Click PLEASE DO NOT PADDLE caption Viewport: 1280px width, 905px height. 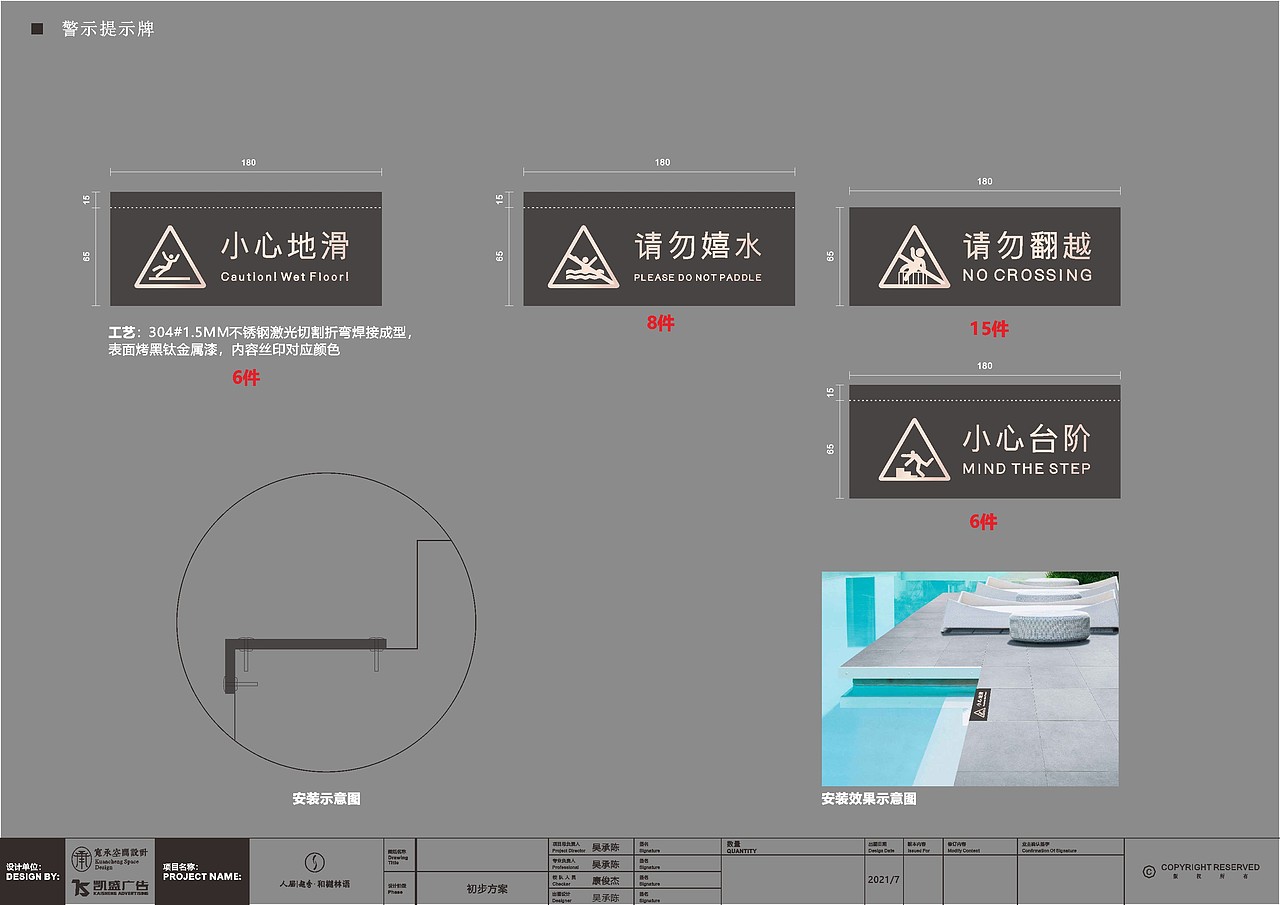click(698, 277)
